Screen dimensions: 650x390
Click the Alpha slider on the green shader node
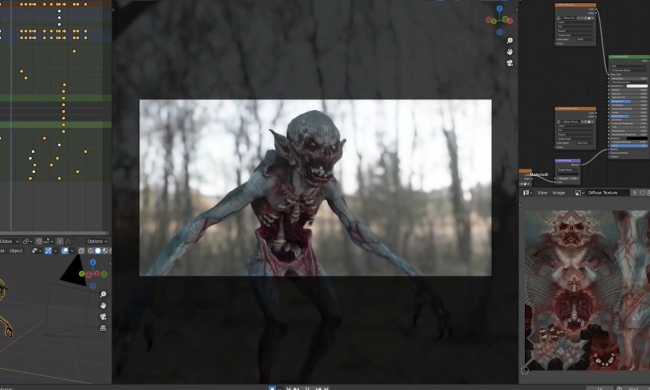[630, 145]
